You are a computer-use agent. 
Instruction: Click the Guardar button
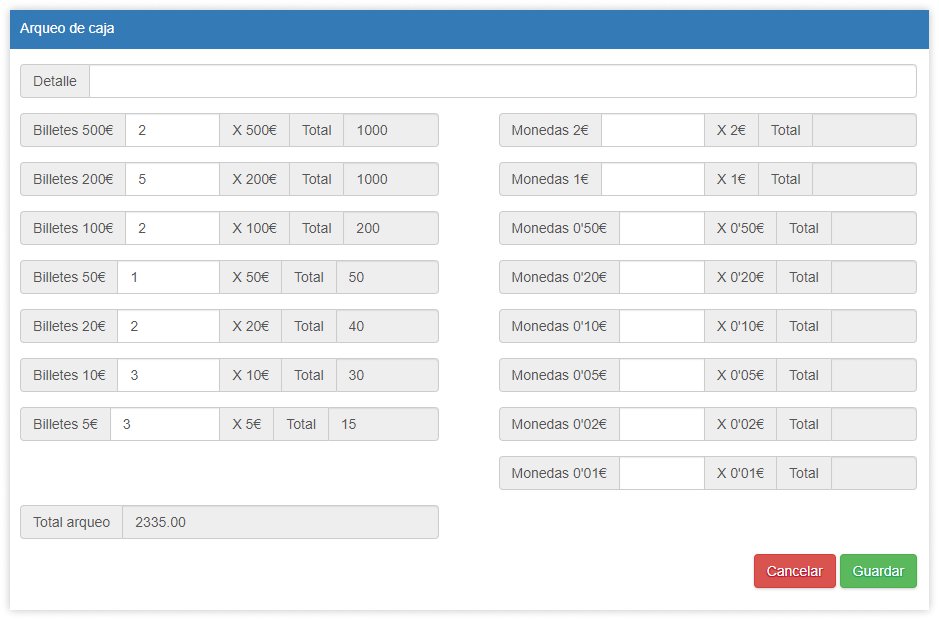[877, 571]
